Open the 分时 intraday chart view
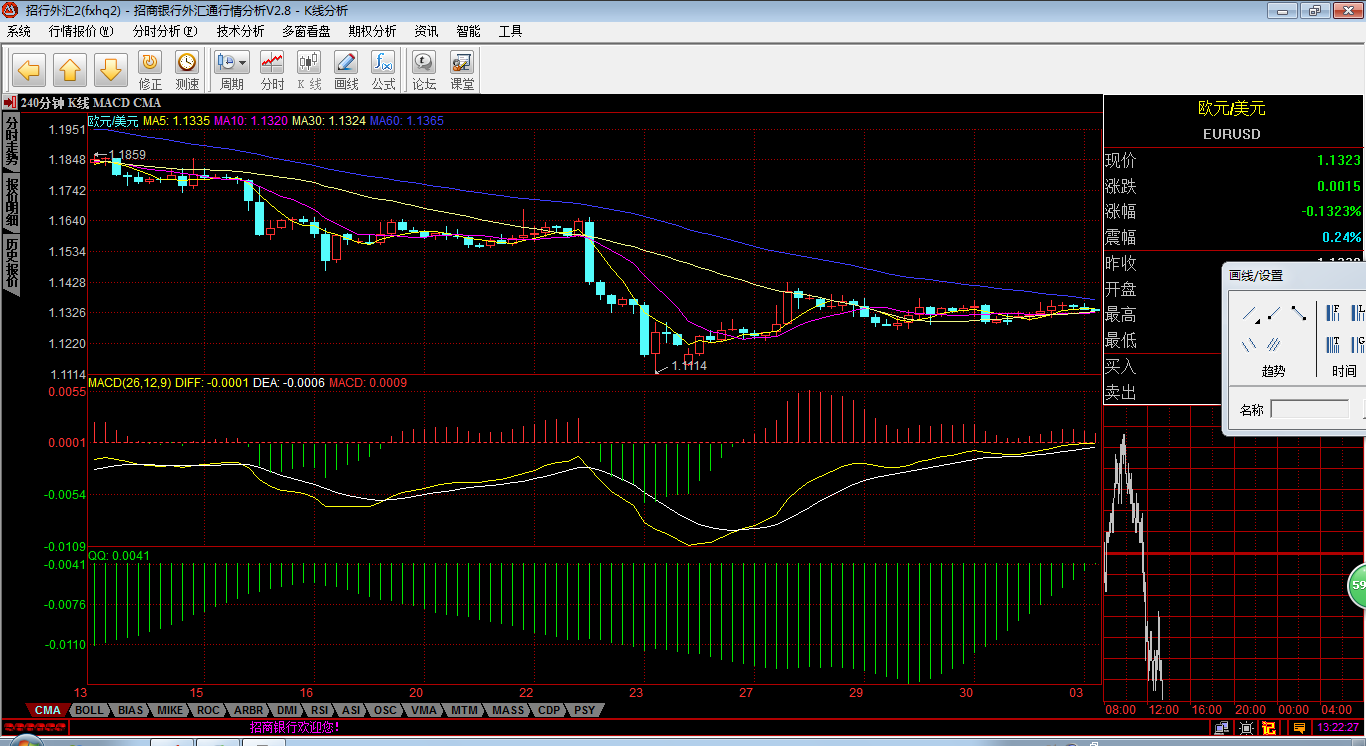The image size is (1366, 746). pyautogui.click(x=272, y=70)
